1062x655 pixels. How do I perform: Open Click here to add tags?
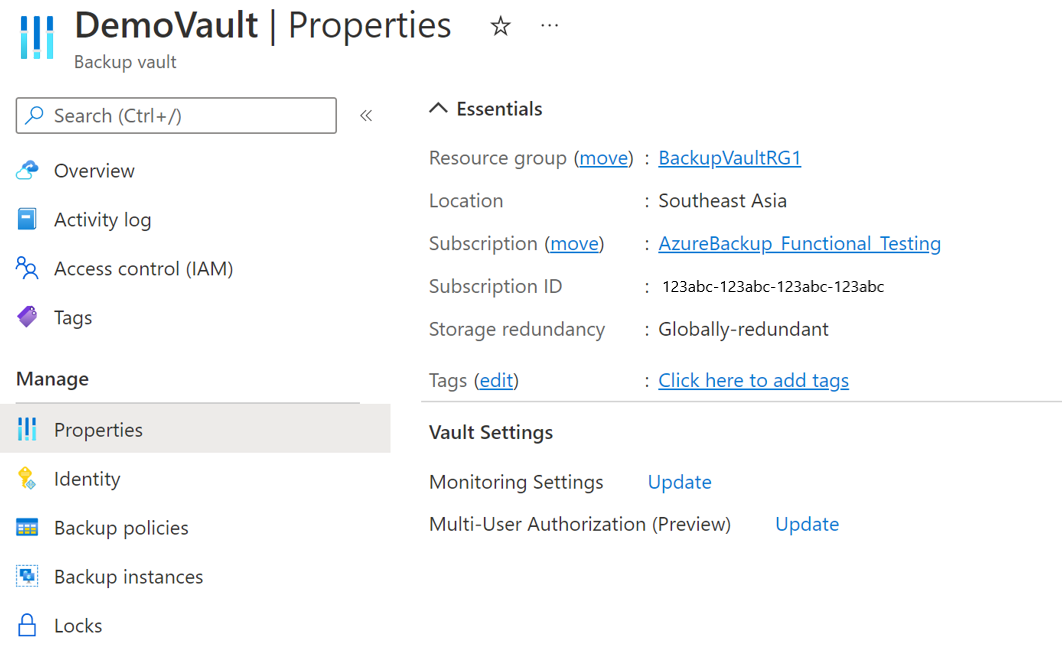pyautogui.click(x=753, y=380)
